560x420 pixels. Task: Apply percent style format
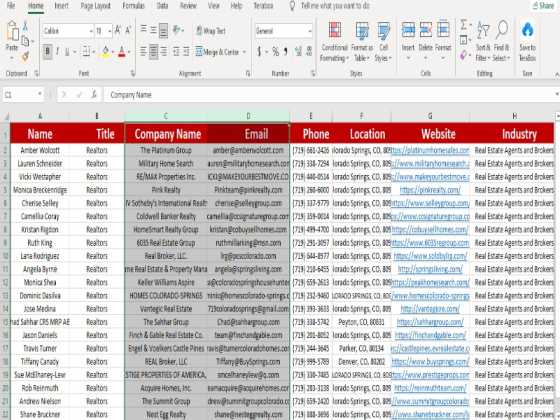click(x=275, y=52)
